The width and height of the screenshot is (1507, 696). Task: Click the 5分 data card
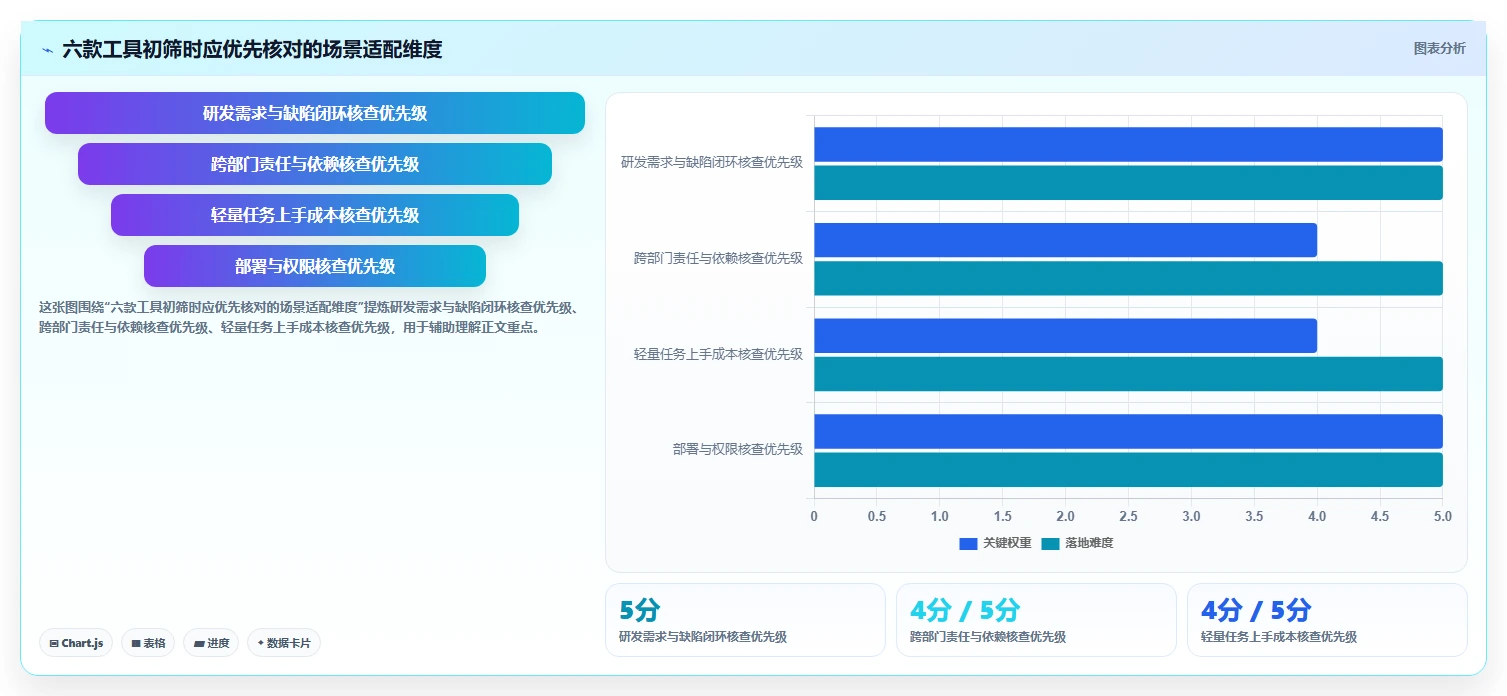[745, 620]
